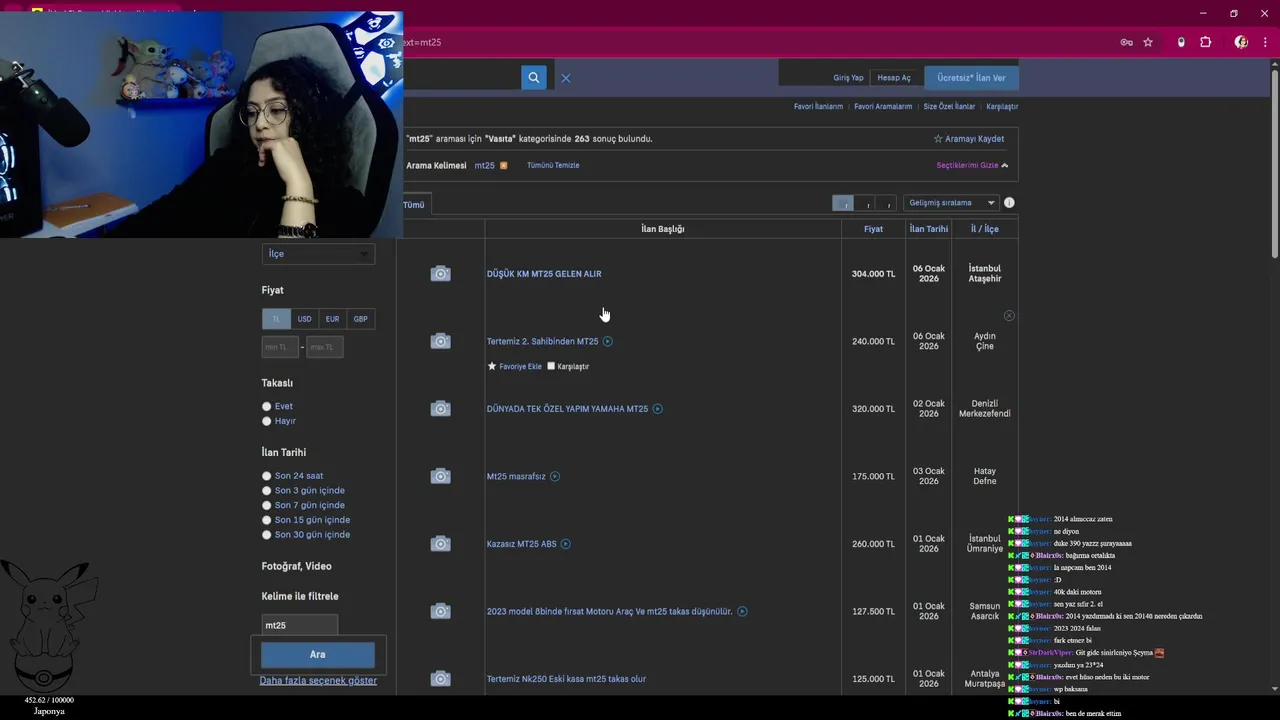Sort by İlan Tarihi column header
Screen dimensions: 1280x720
tap(928, 229)
